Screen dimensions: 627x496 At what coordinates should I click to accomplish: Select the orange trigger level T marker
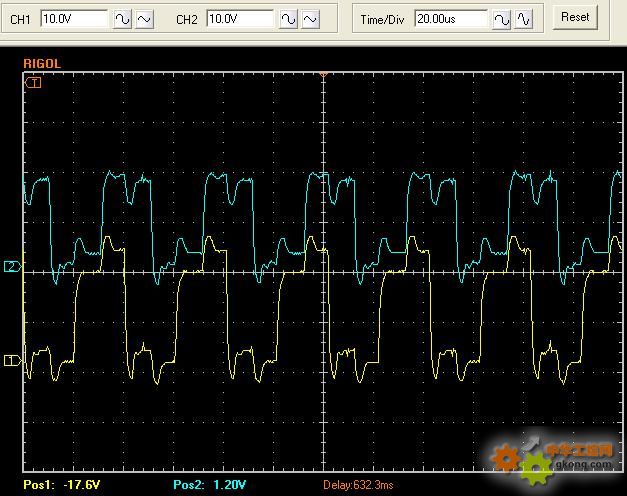tap(33, 83)
